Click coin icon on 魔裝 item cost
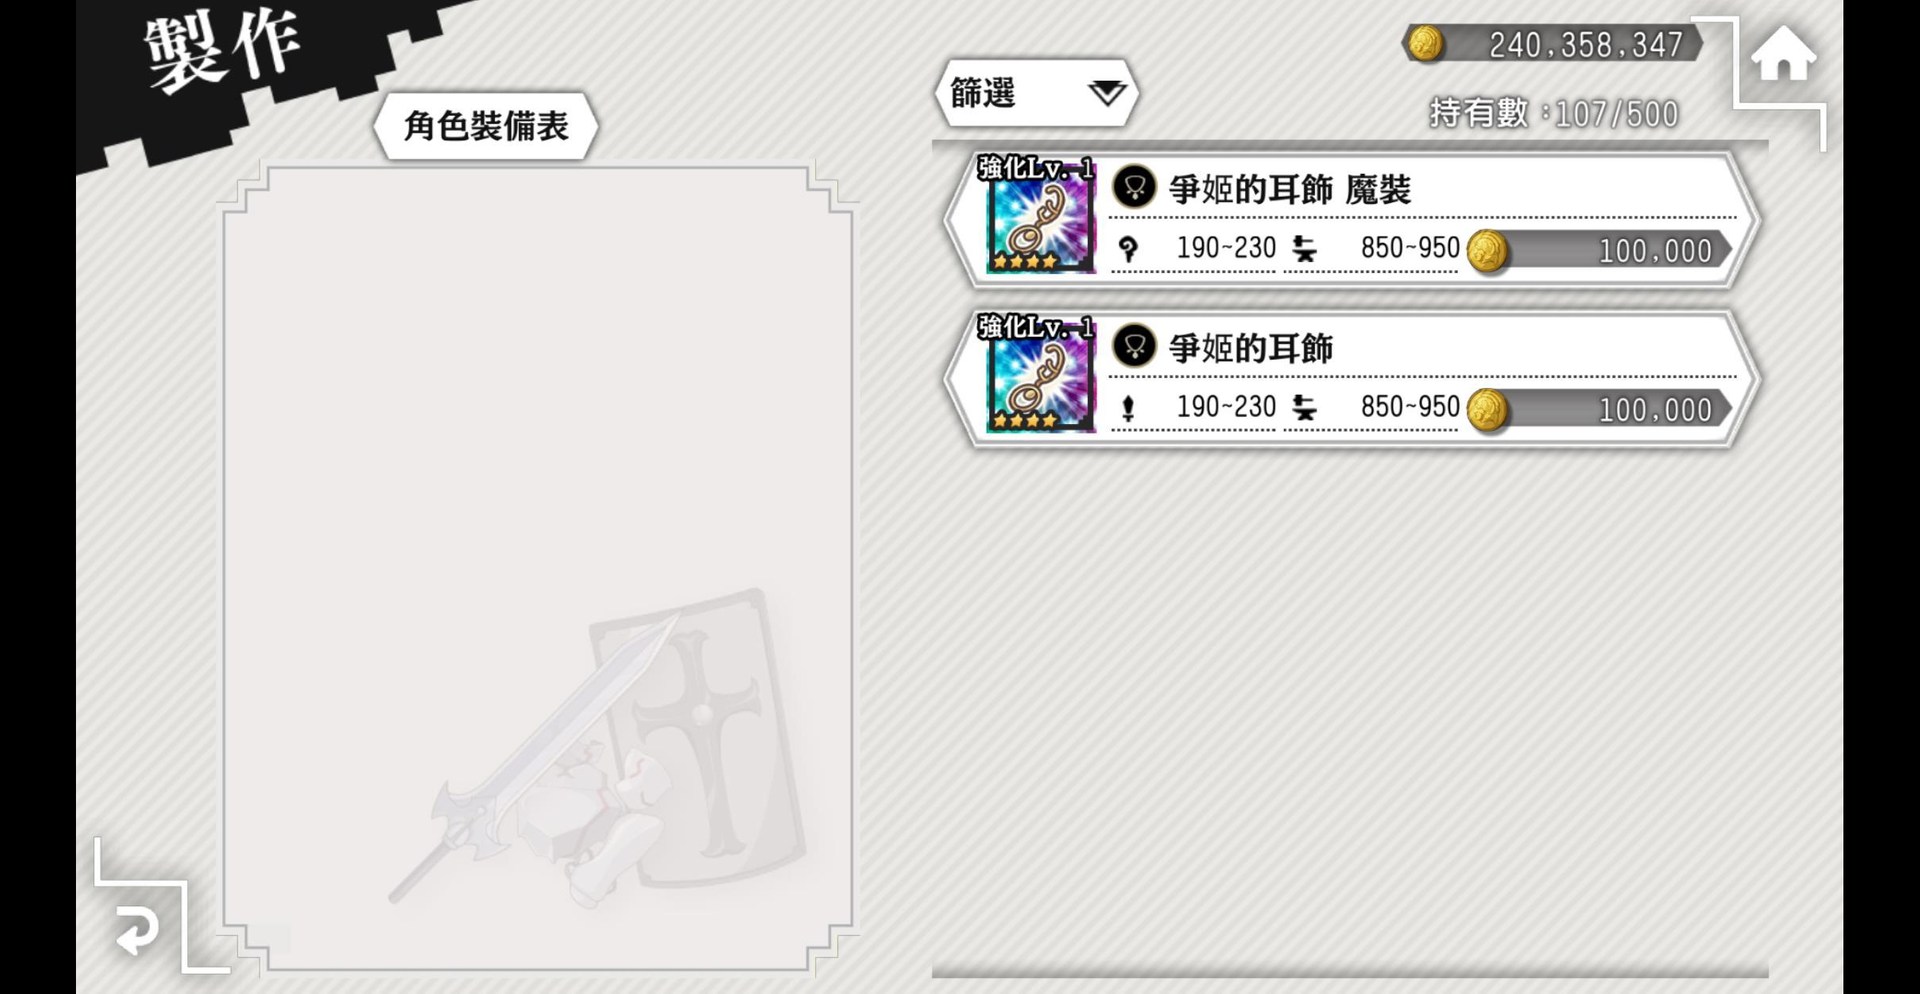Screen dimensions: 1920x994 [1488, 250]
